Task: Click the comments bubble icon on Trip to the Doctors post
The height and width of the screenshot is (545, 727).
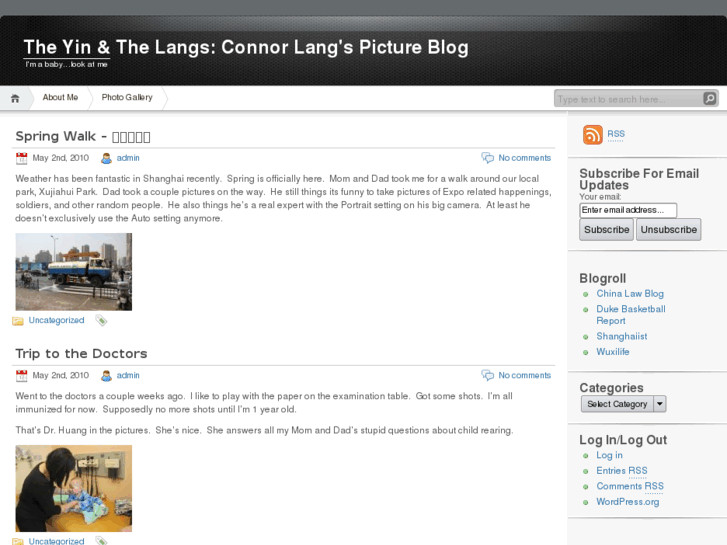Action: point(487,375)
